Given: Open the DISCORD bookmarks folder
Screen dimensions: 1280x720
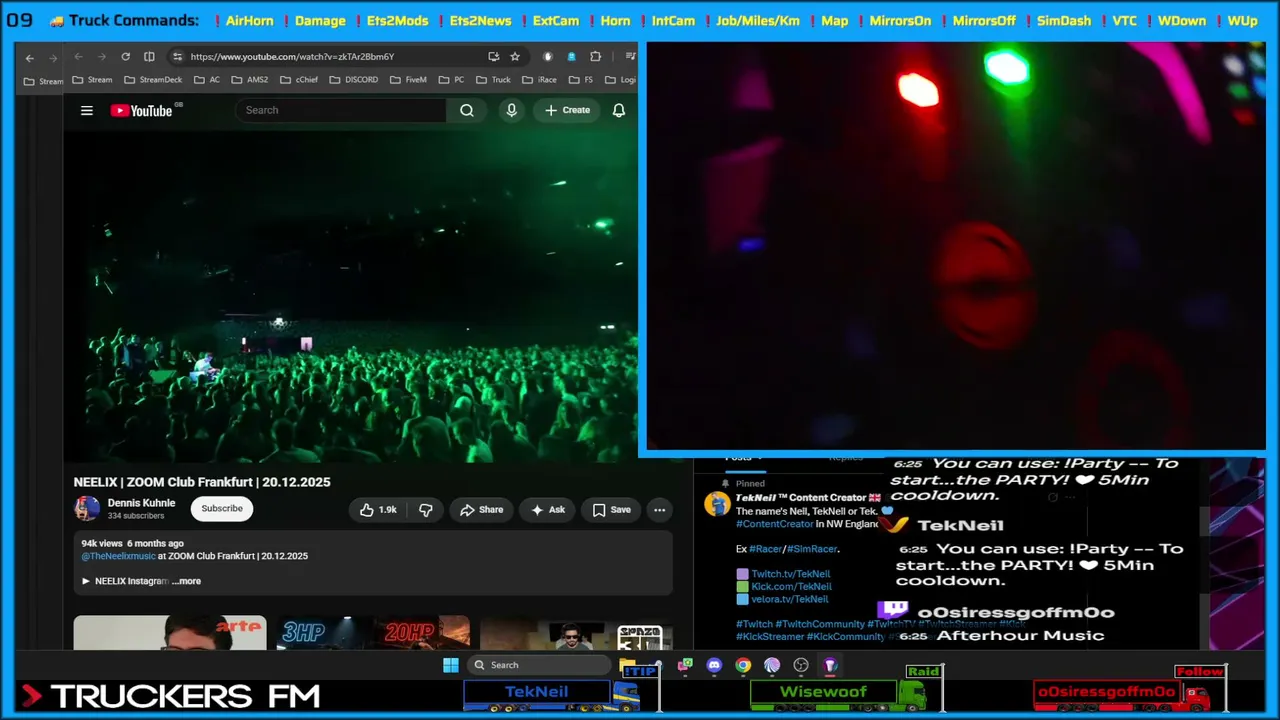Looking at the screenshot, I should pyautogui.click(x=354, y=80).
